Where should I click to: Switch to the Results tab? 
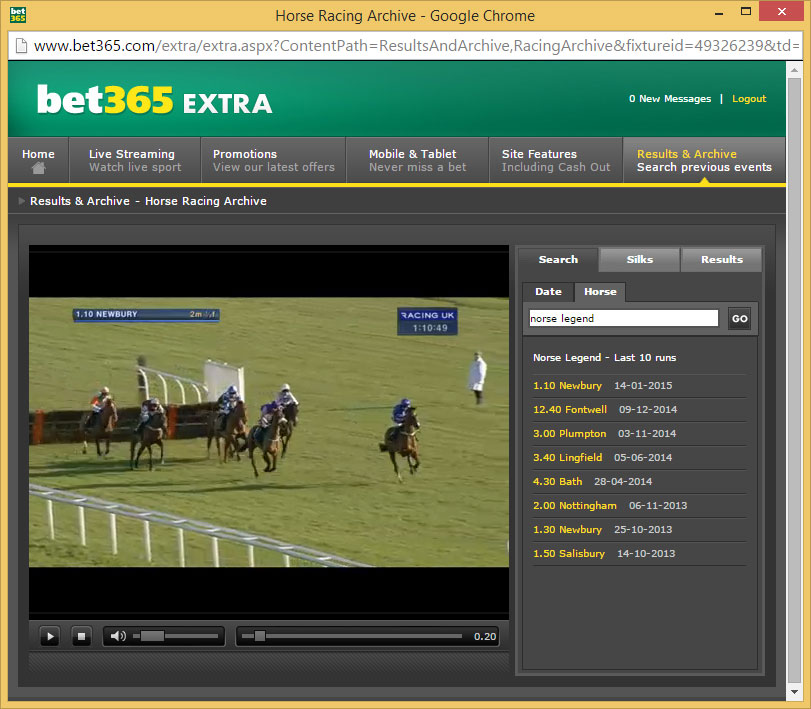coord(722,260)
